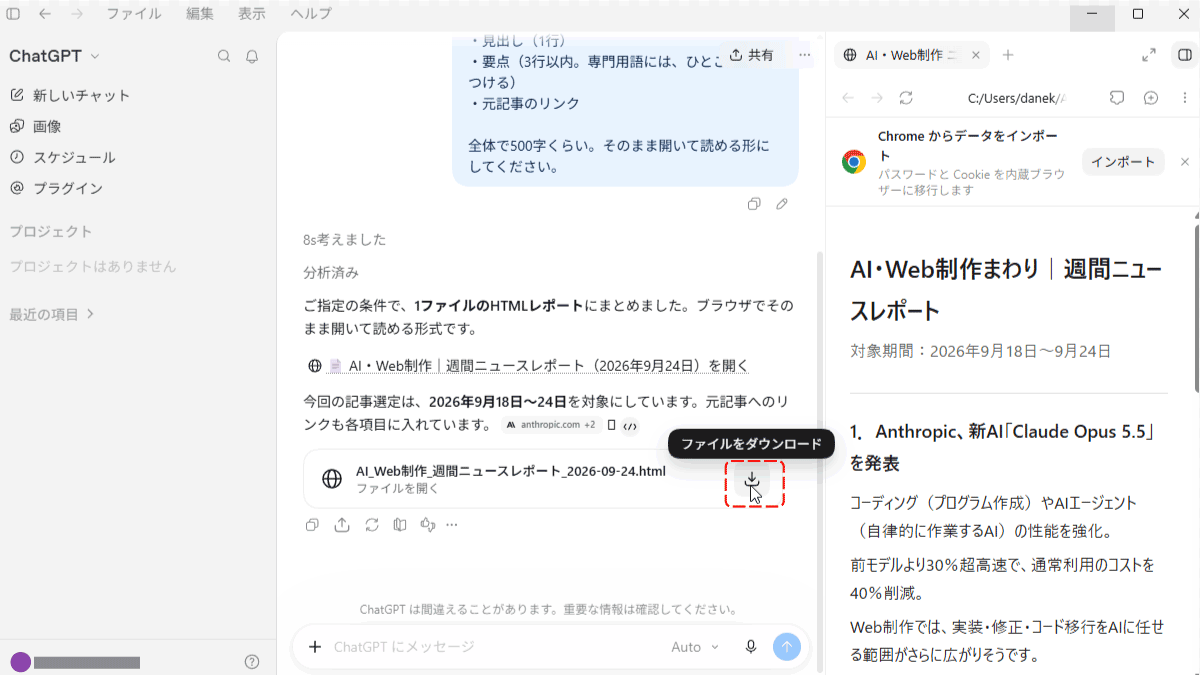Open the user profile avatar
The width and height of the screenshot is (1200, 675).
(20, 662)
